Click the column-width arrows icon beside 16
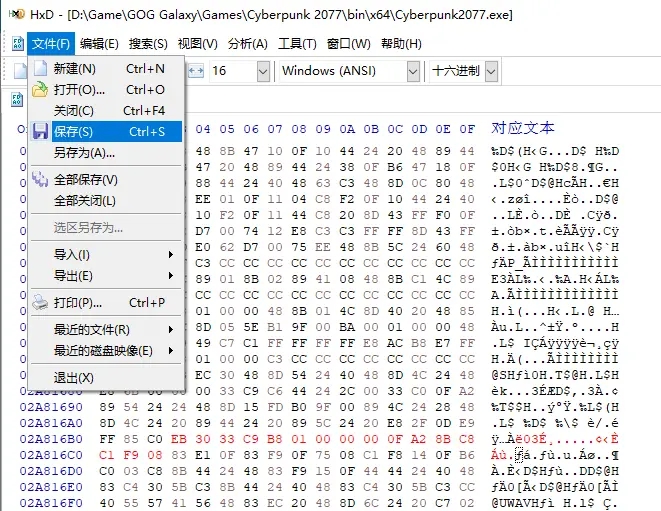 pyautogui.click(x=196, y=71)
